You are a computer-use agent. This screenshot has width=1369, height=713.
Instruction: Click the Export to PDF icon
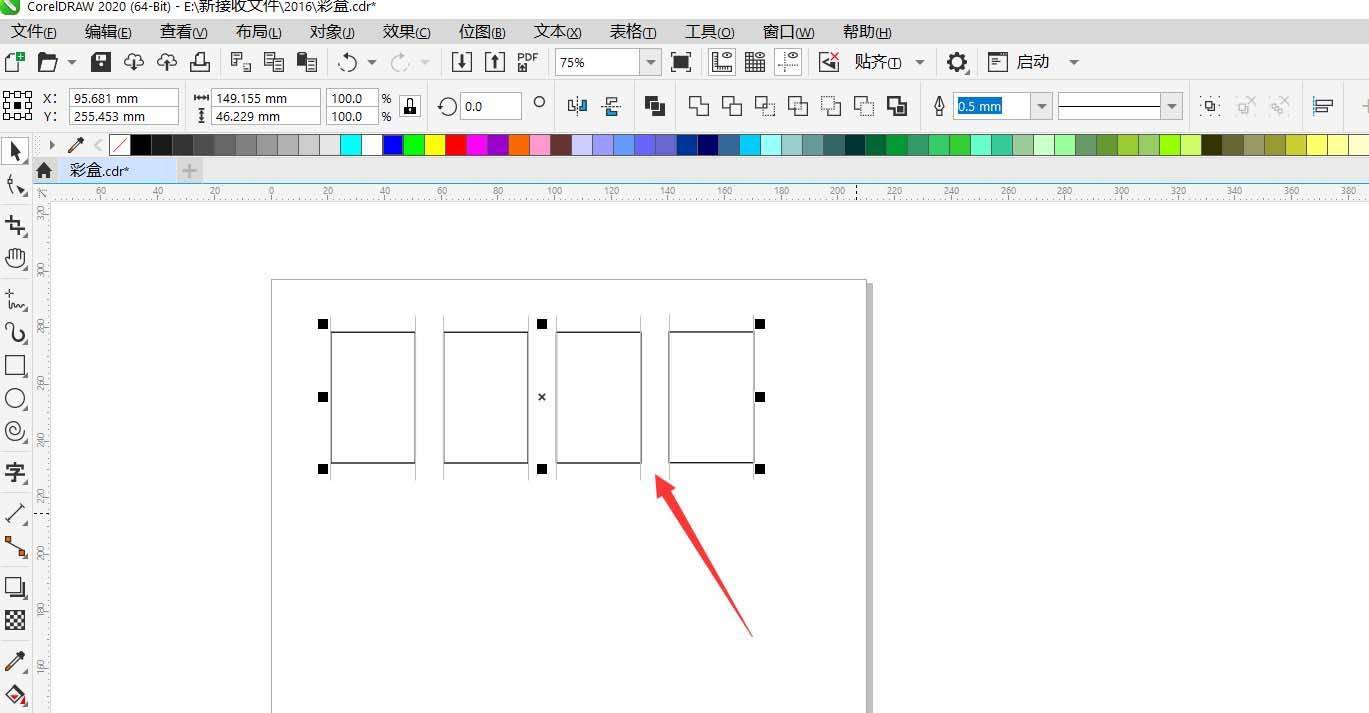click(527, 63)
